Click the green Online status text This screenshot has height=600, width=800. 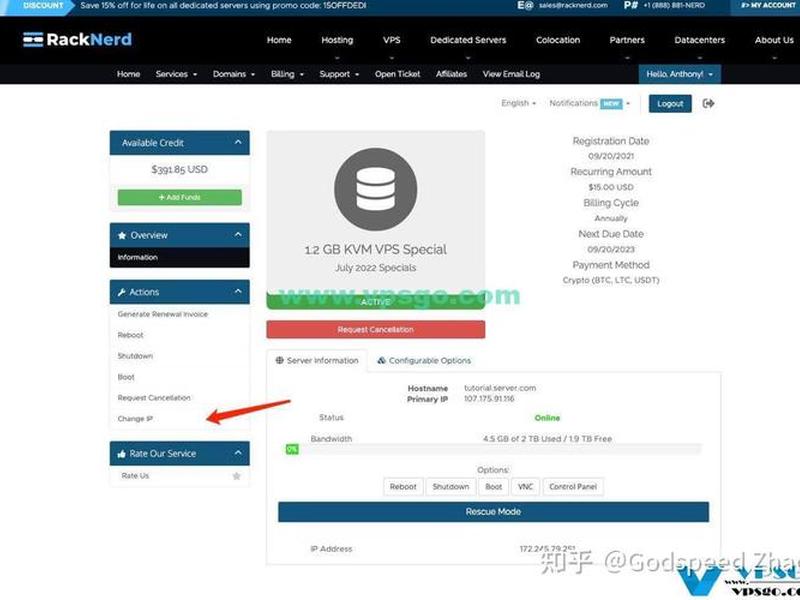tap(547, 418)
